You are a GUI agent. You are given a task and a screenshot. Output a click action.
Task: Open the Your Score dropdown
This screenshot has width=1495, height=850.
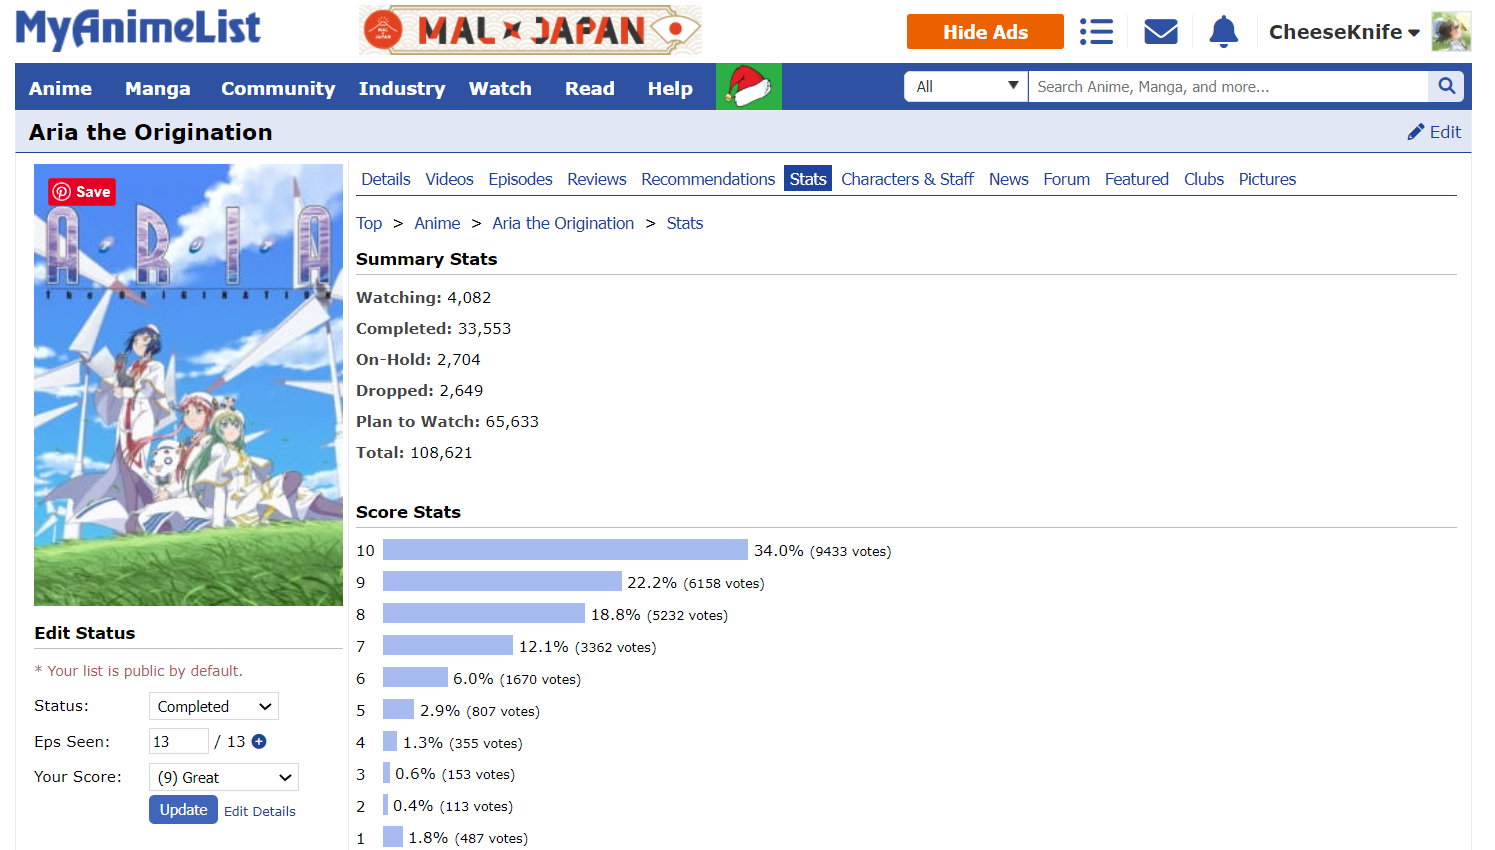224,777
